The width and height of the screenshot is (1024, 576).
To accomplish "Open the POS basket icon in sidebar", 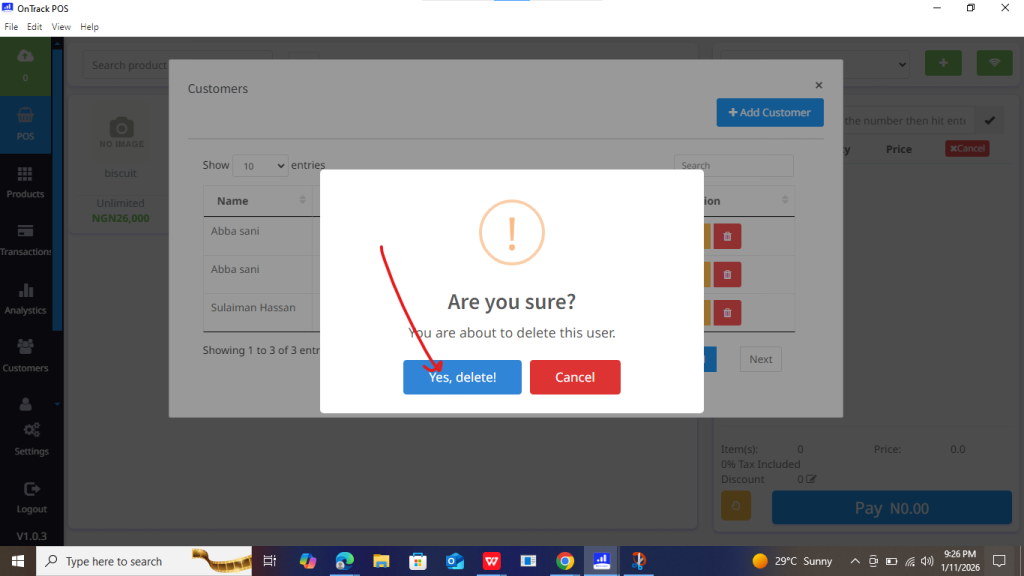I will [x=26, y=122].
